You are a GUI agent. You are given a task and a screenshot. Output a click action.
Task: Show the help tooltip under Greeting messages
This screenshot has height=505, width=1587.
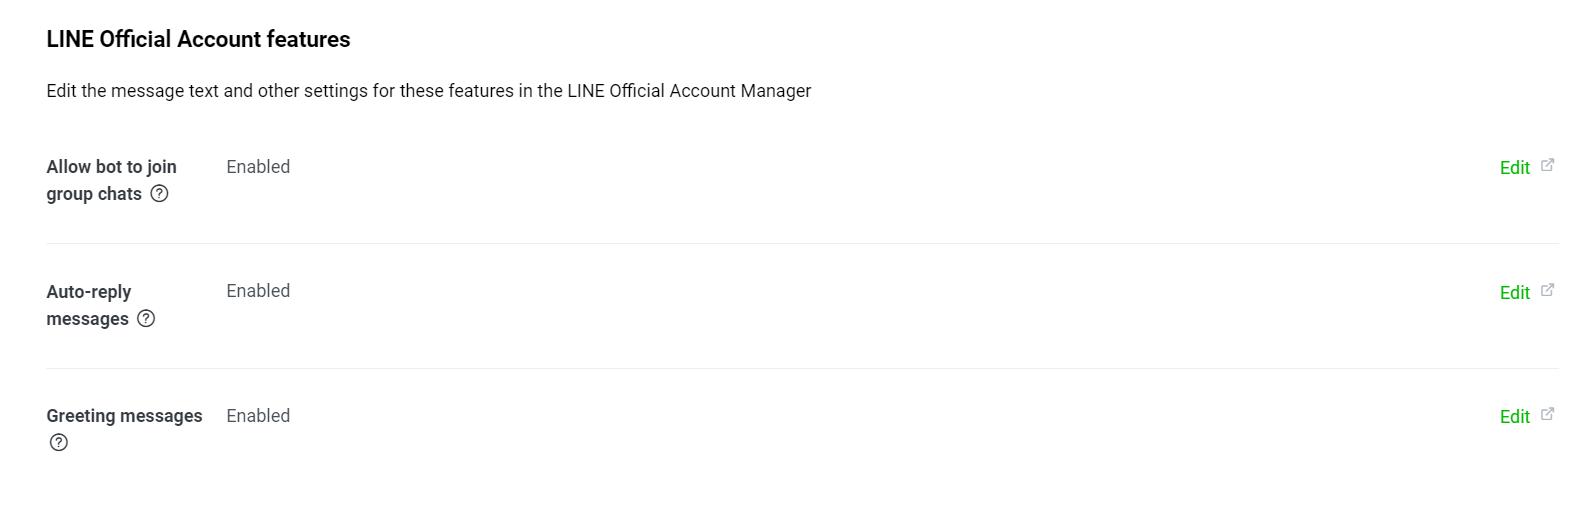[59, 443]
